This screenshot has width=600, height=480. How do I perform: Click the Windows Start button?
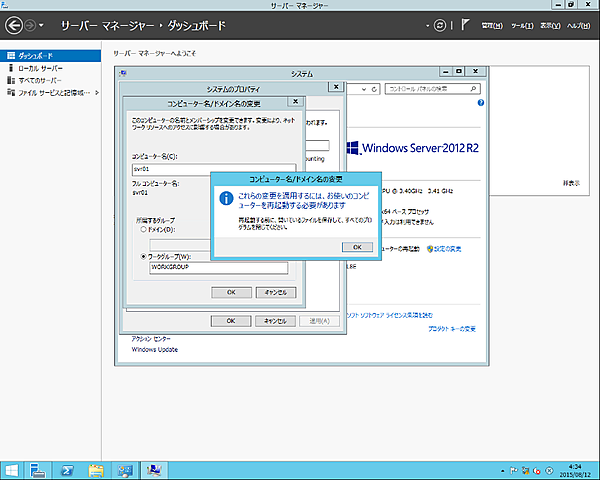point(13,469)
